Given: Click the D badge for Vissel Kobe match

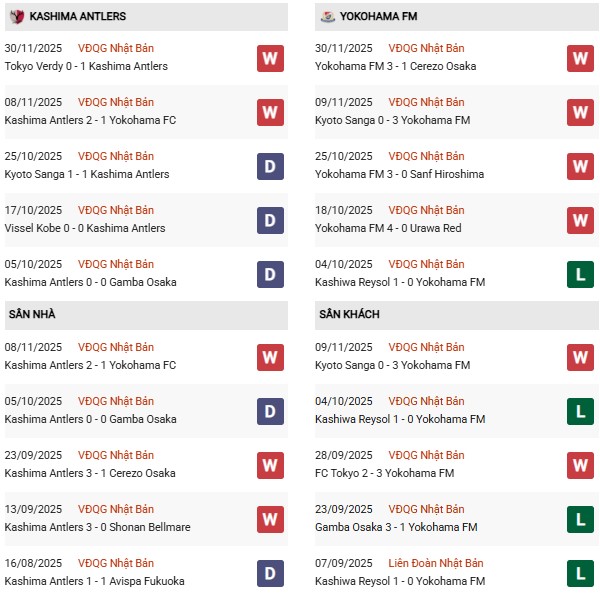Looking at the screenshot, I should tap(270, 220).
